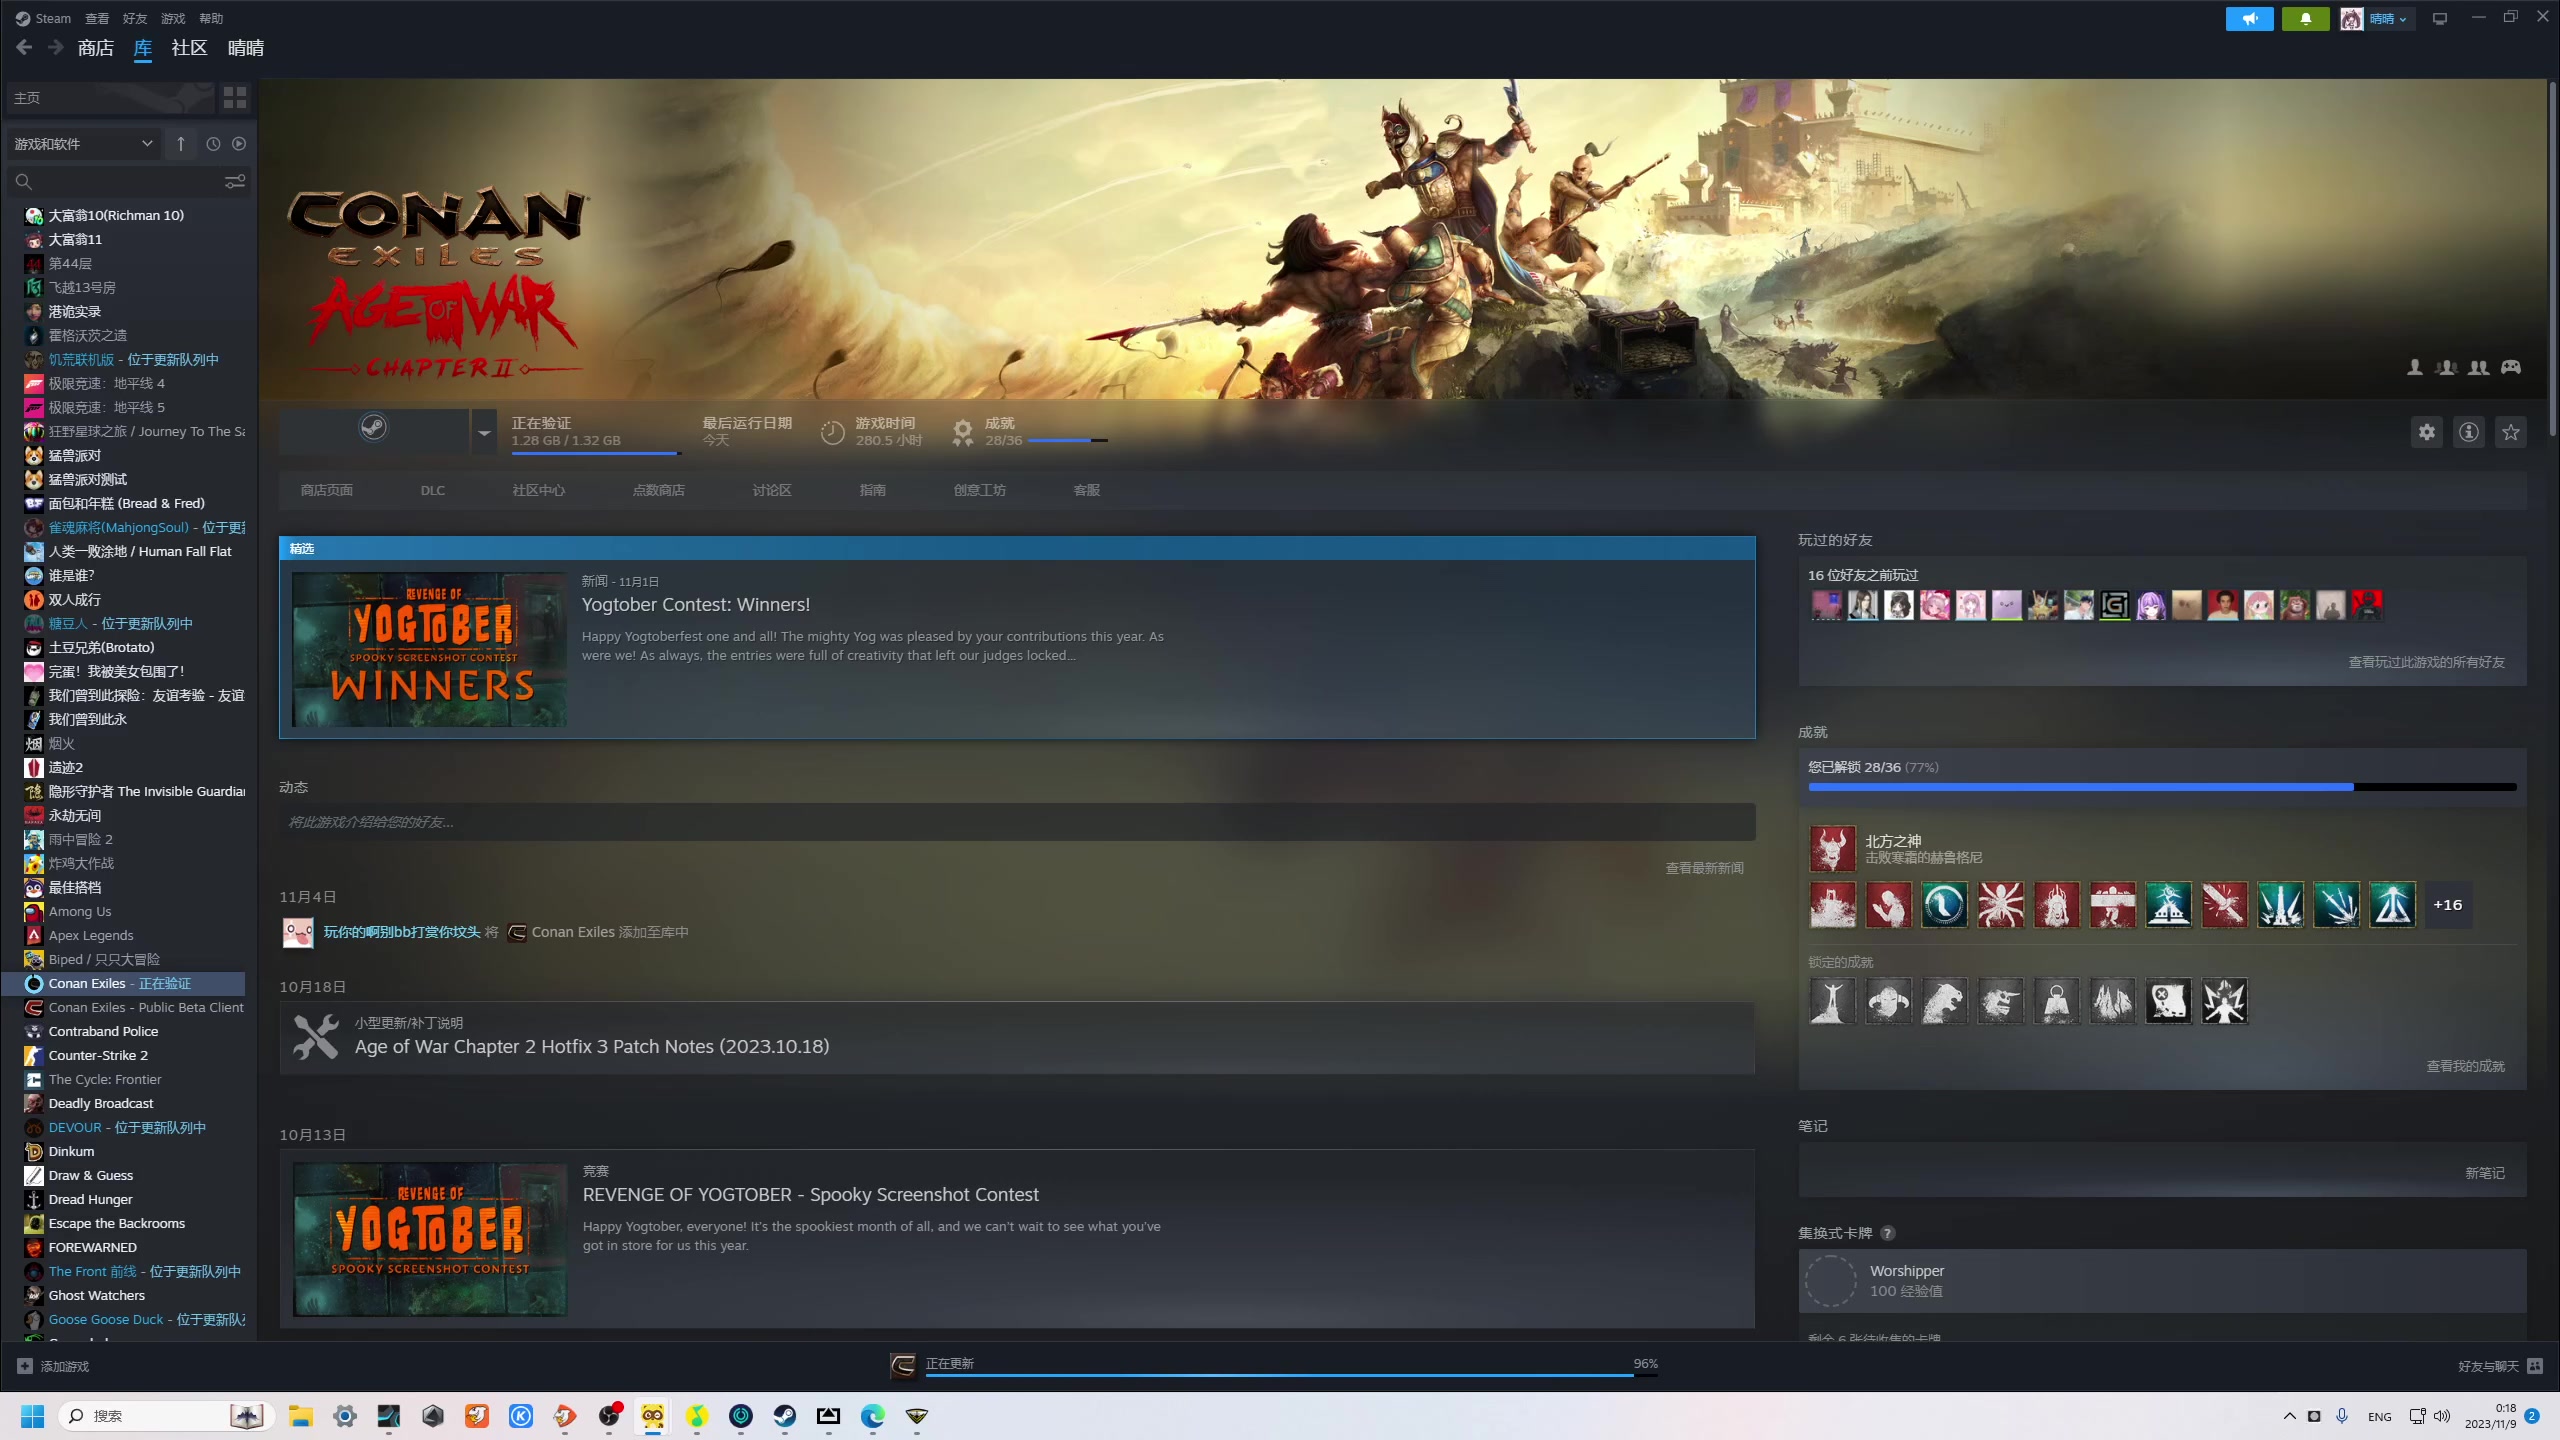Click the Windows Start button
This screenshot has height=1440, width=2560.
tap(33, 1416)
